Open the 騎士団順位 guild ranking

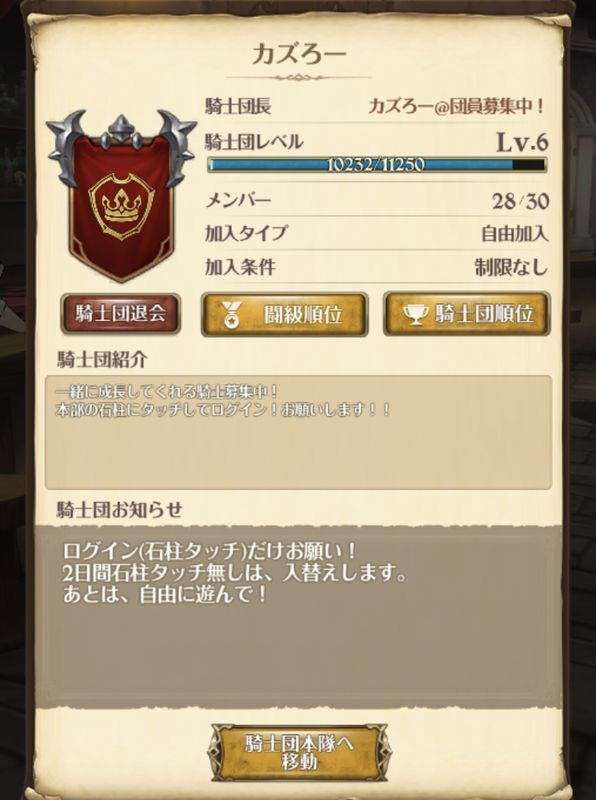point(466,313)
